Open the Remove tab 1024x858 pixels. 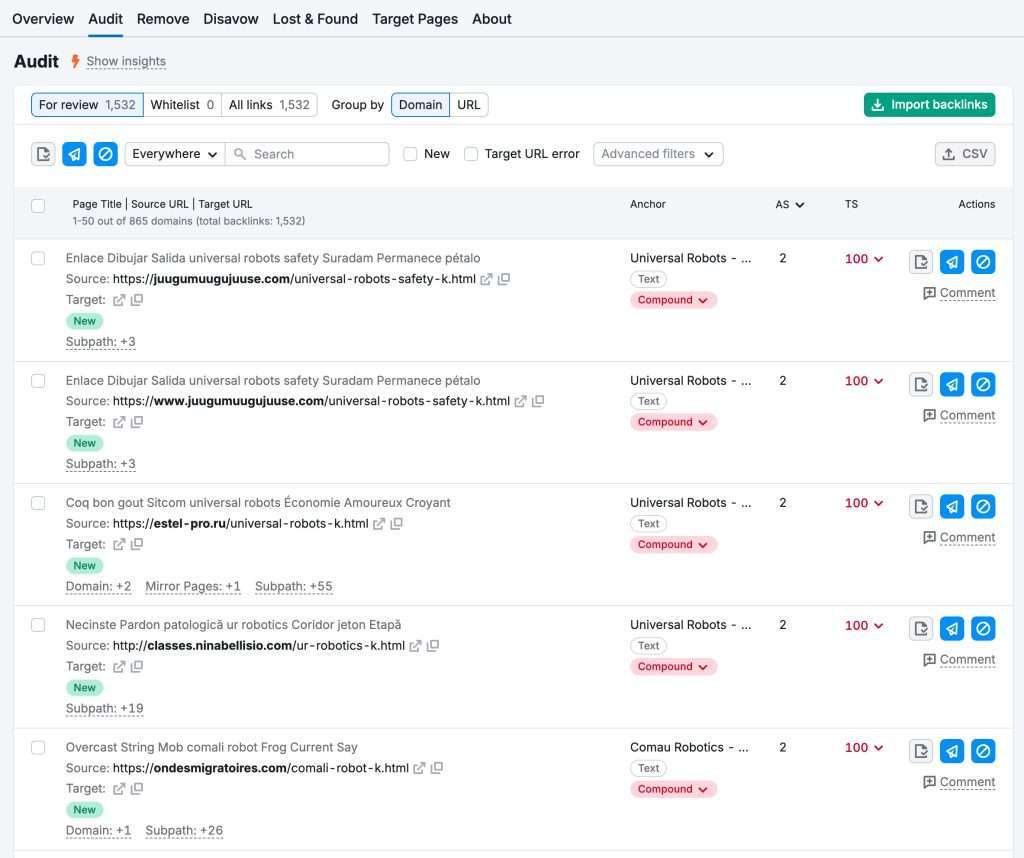coord(163,19)
